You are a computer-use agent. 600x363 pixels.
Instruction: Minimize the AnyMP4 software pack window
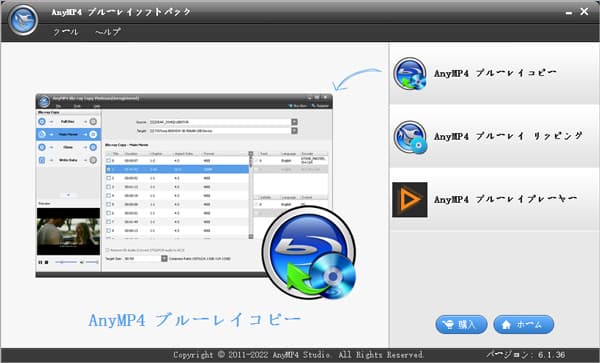pyautogui.click(x=569, y=13)
